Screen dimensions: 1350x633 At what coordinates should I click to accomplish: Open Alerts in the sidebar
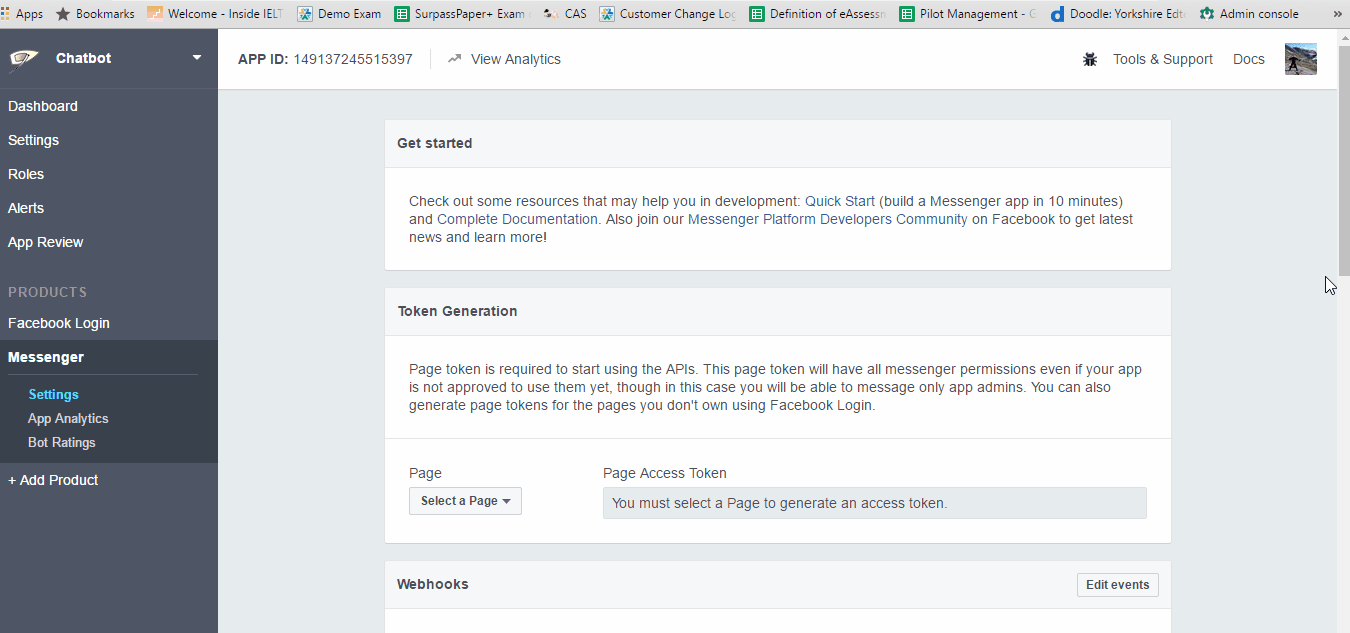[x=26, y=208]
